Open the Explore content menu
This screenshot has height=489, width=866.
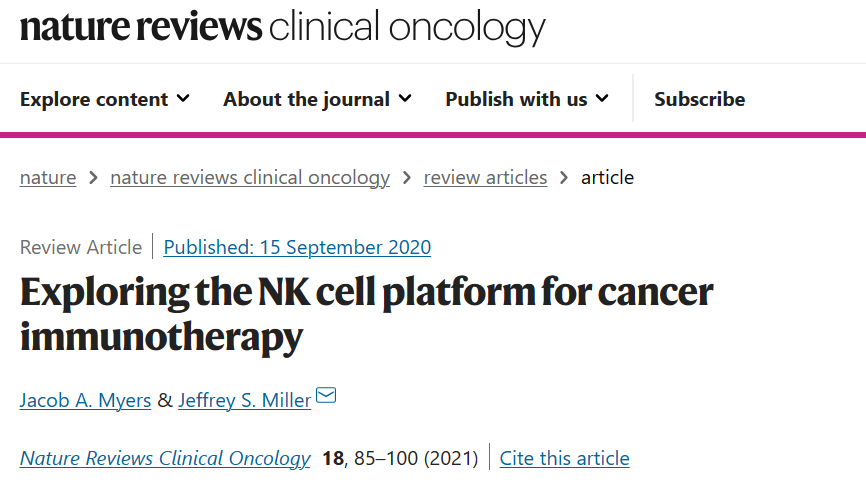(105, 99)
